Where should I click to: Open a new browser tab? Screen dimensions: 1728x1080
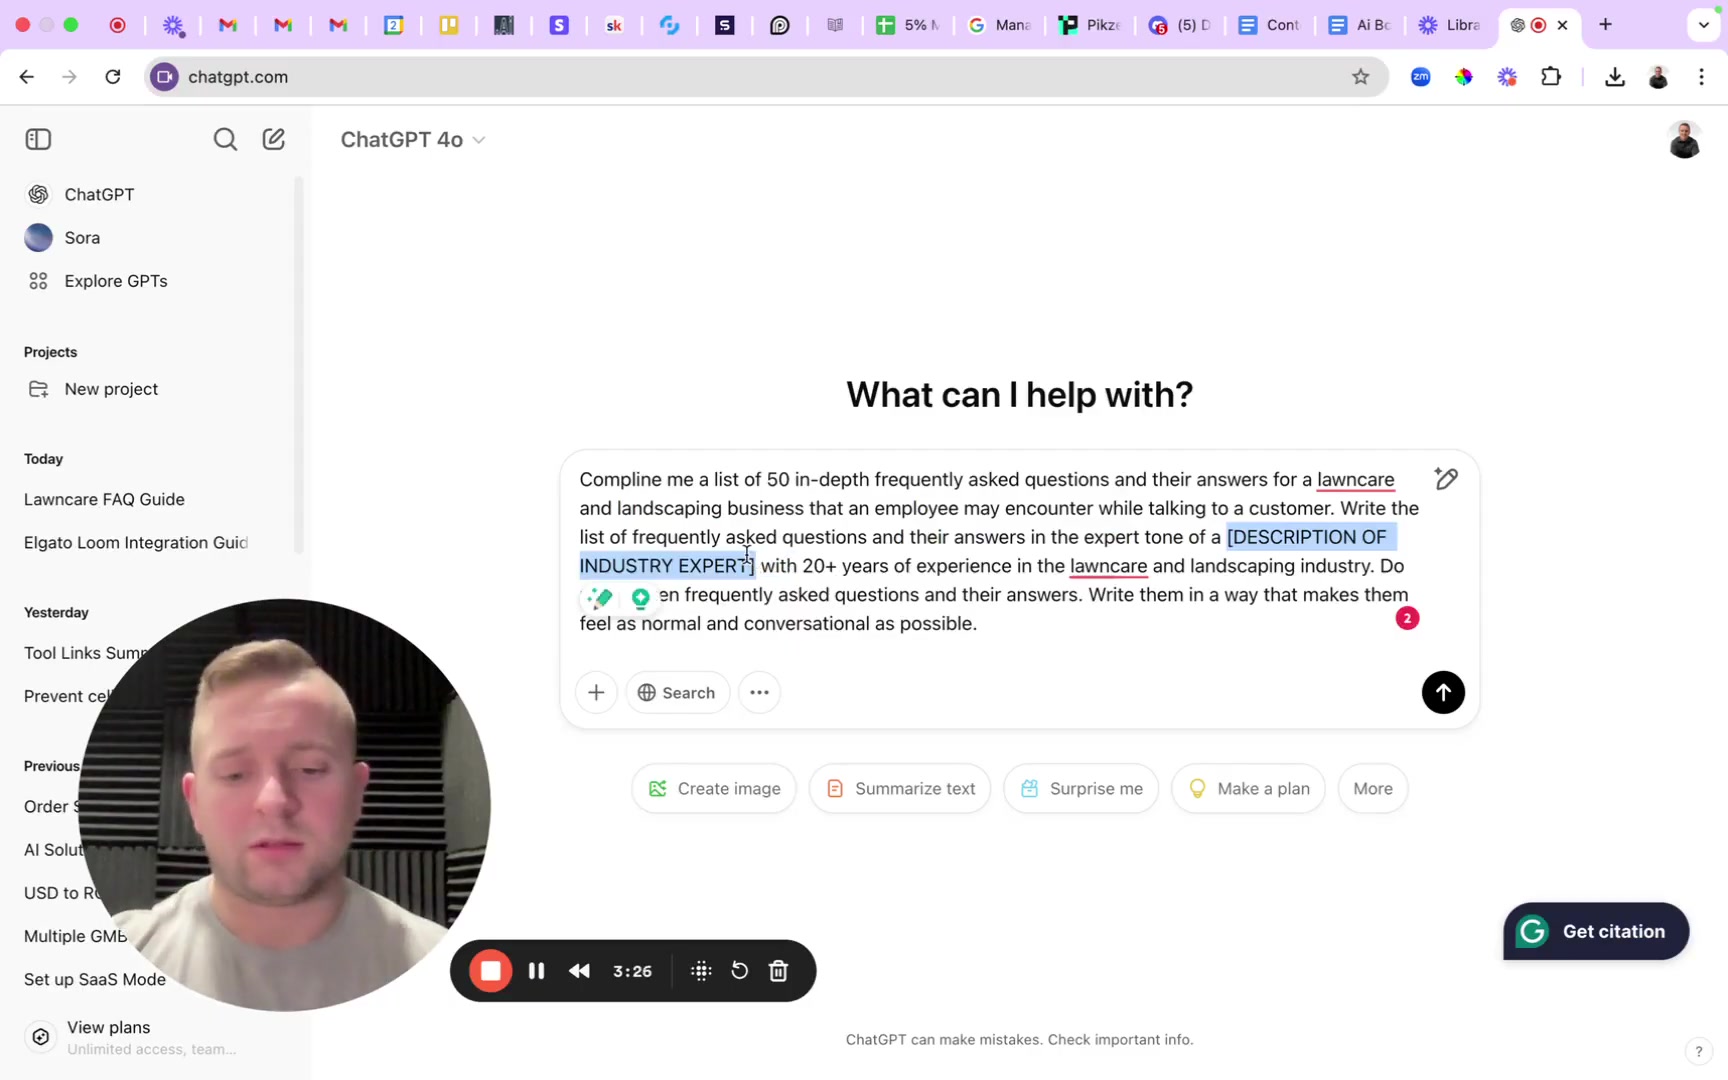[x=1605, y=25]
